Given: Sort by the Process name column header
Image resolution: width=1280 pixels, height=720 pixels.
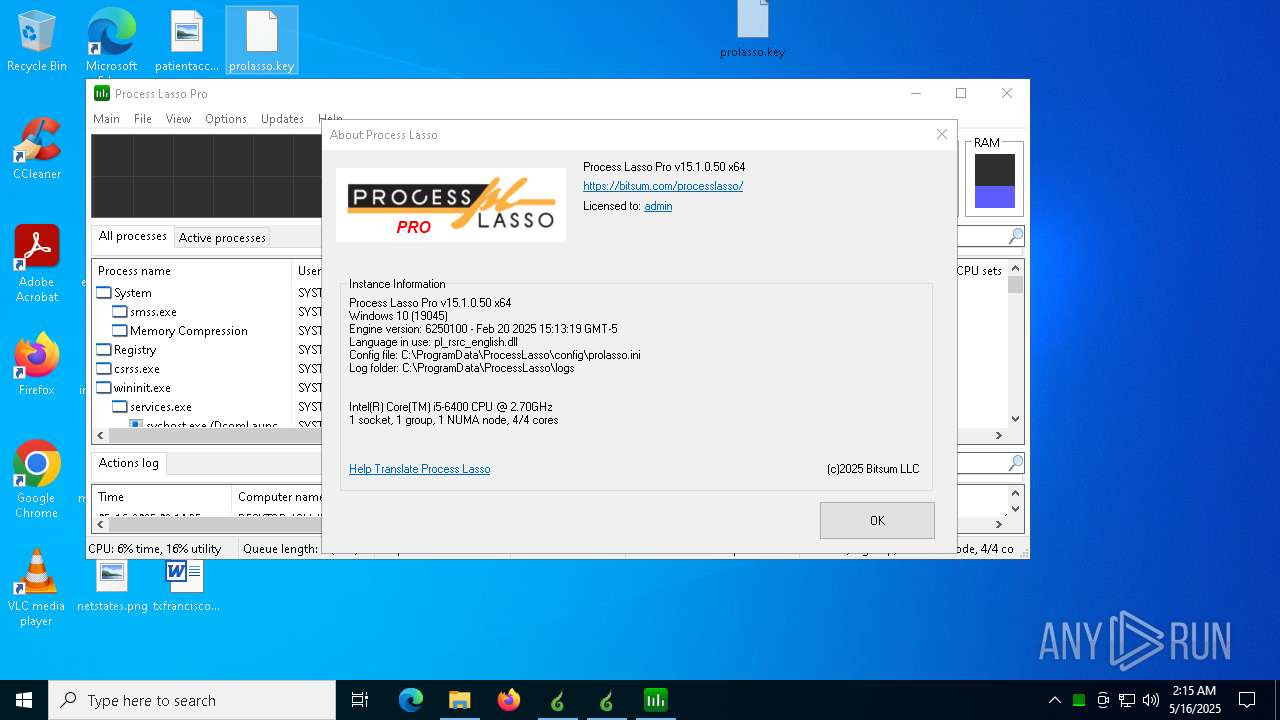Looking at the screenshot, I should click(x=192, y=271).
